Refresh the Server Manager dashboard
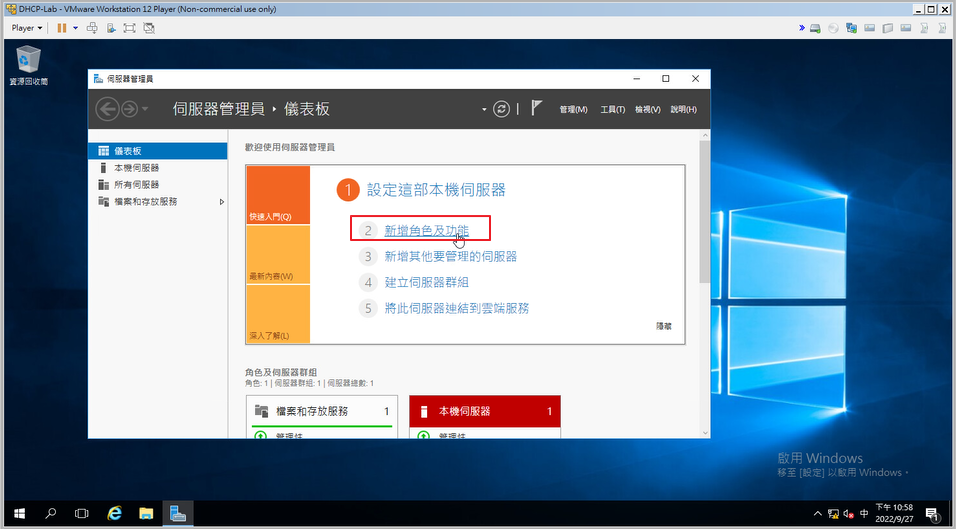This screenshot has height=529, width=956. [x=501, y=109]
